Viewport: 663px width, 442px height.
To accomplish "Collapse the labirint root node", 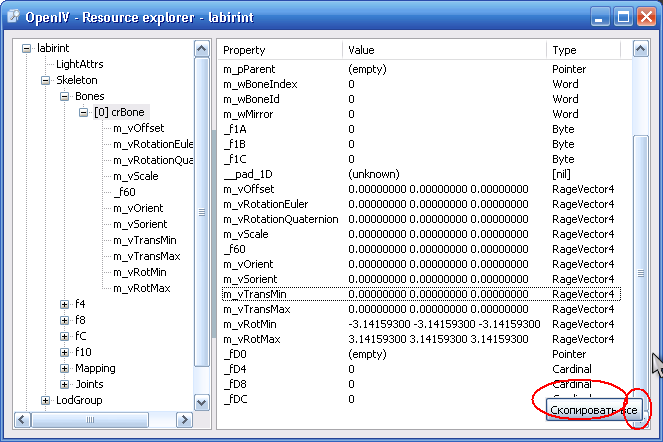I will coord(27,48).
